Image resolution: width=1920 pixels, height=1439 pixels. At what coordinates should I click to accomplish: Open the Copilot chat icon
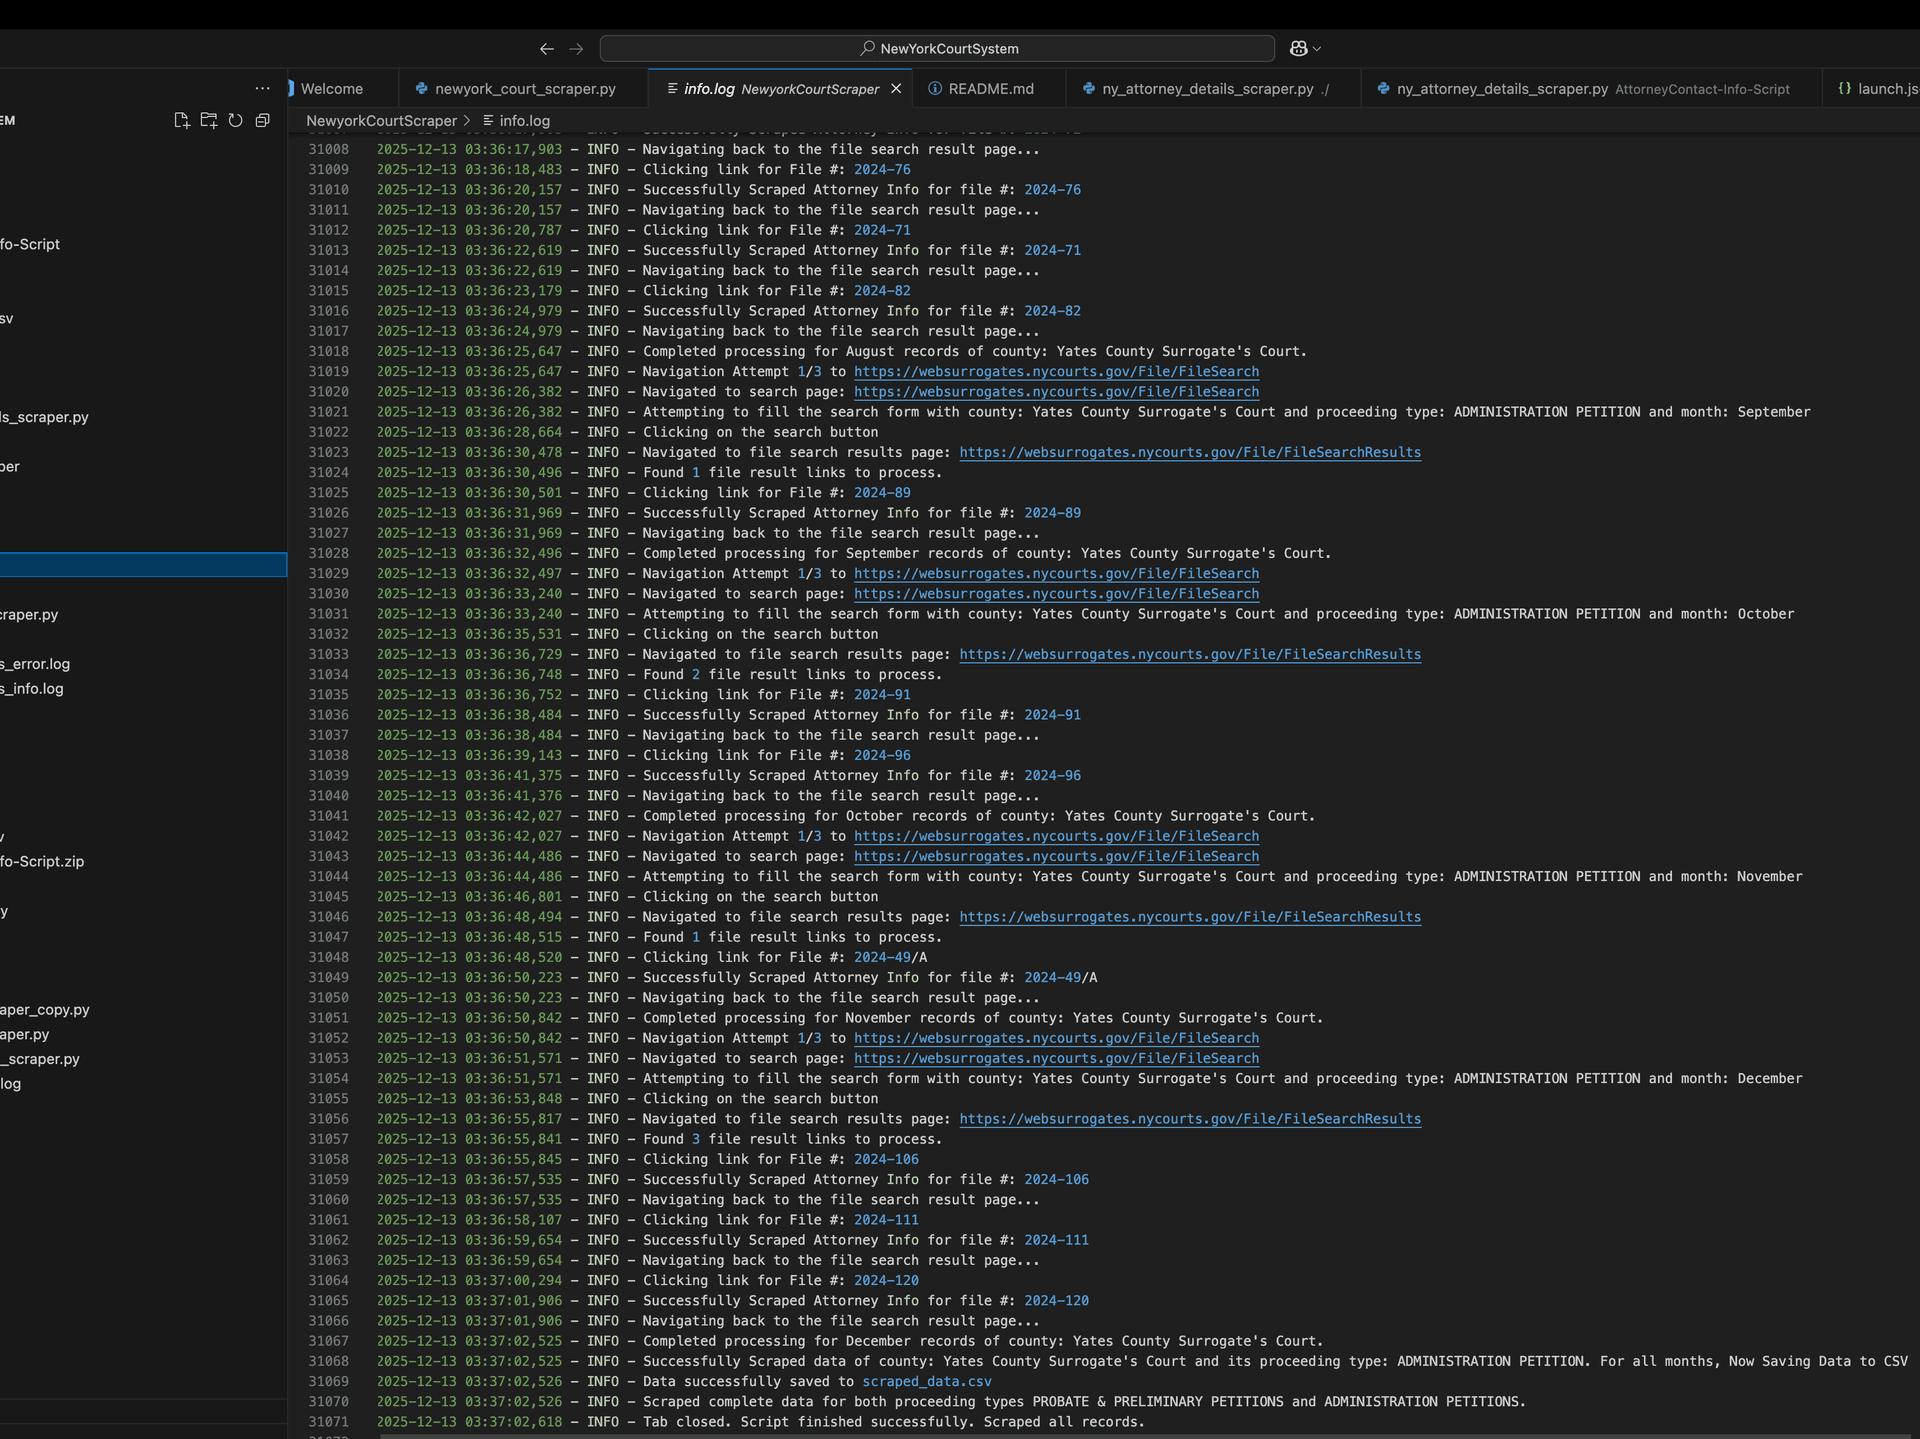[x=1298, y=48]
